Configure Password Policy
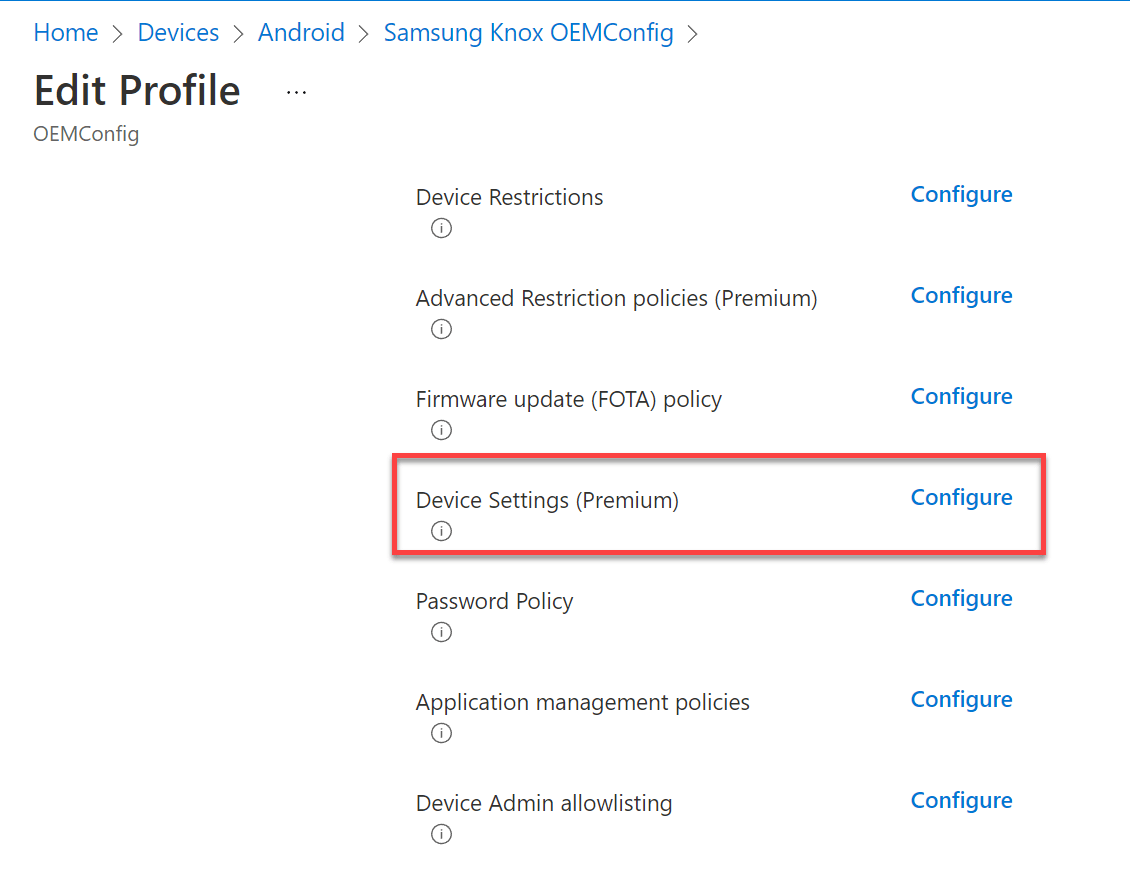This screenshot has height=874, width=1130. tap(961, 599)
